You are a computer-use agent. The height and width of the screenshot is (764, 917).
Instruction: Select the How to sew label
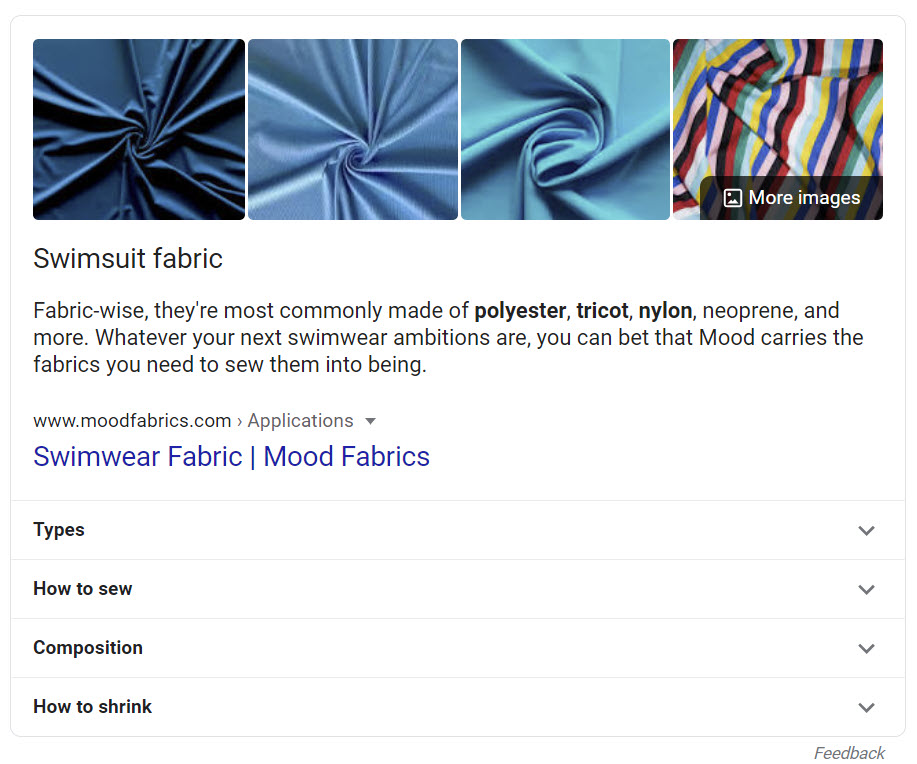pos(83,589)
